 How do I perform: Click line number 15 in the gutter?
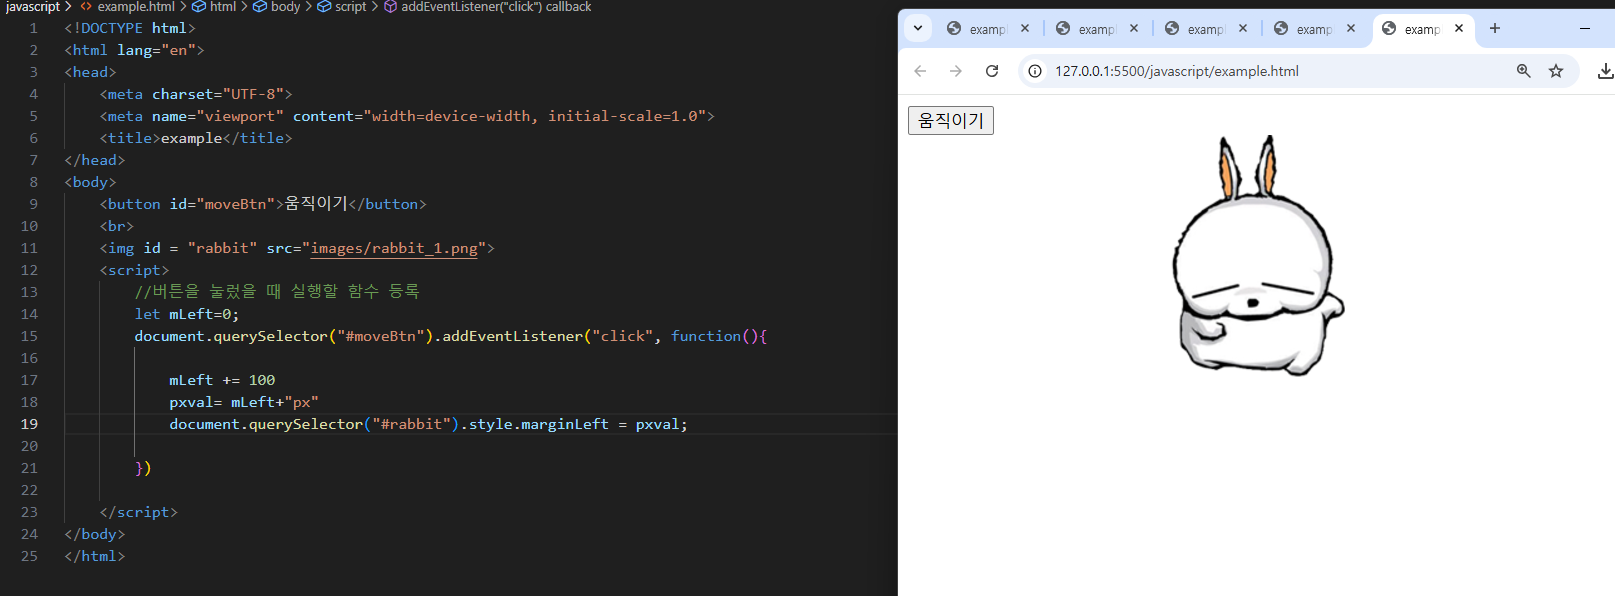click(29, 336)
